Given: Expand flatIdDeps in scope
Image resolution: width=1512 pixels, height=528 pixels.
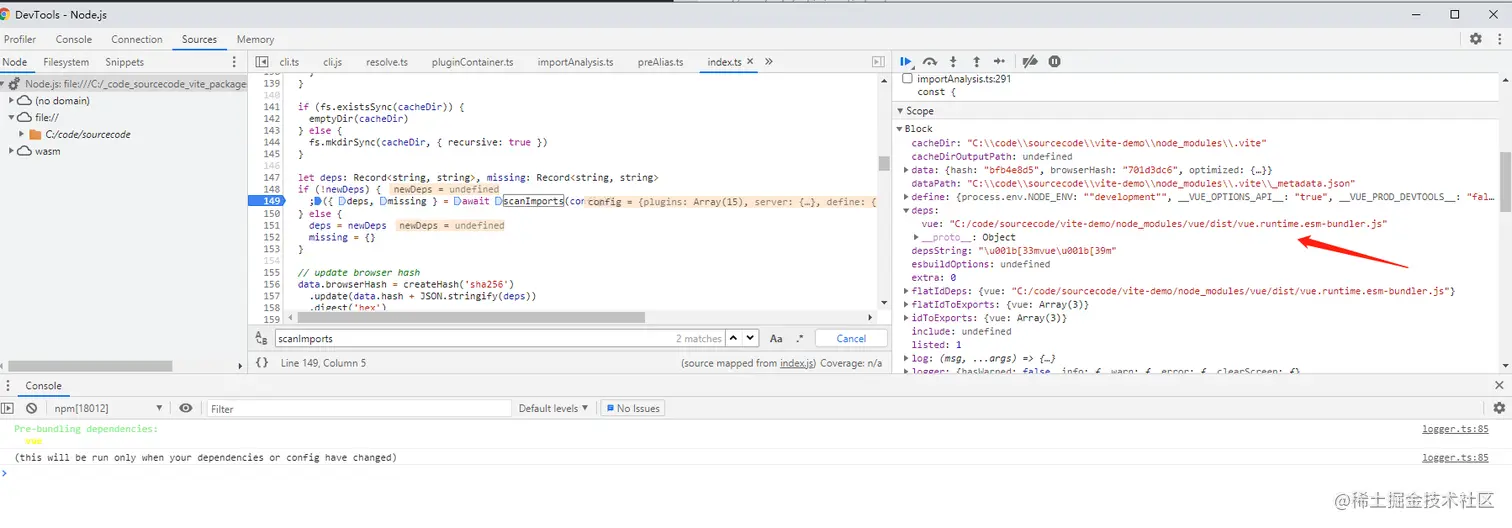Looking at the screenshot, I should tap(907, 291).
